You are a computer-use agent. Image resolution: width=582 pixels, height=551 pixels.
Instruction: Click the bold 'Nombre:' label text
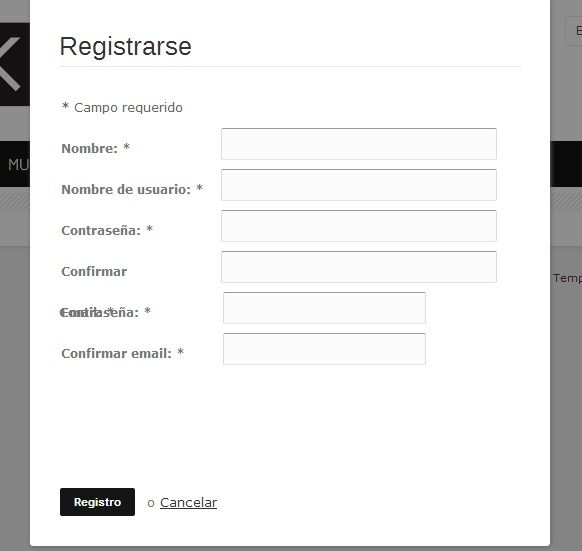click(x=89, y=149)
